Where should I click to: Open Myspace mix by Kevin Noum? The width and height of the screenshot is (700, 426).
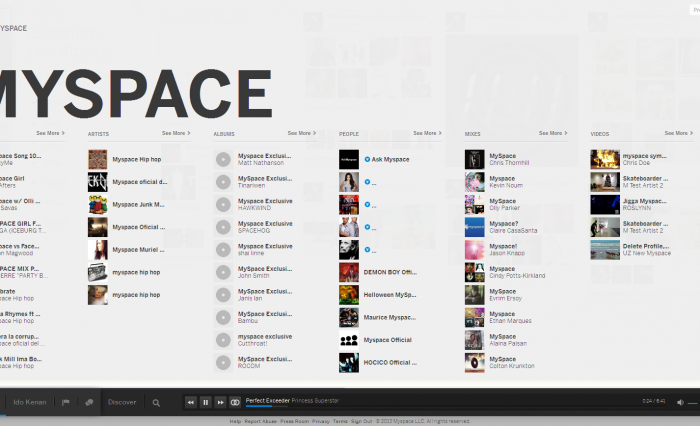click(x=475, y=182)
